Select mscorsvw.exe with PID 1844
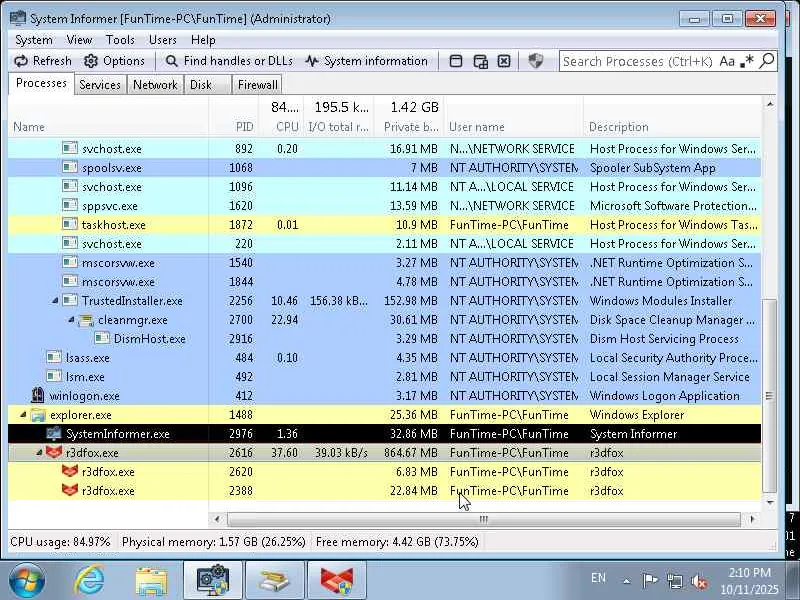The width and height of the screenshot is (800, 600). (384, 282)
